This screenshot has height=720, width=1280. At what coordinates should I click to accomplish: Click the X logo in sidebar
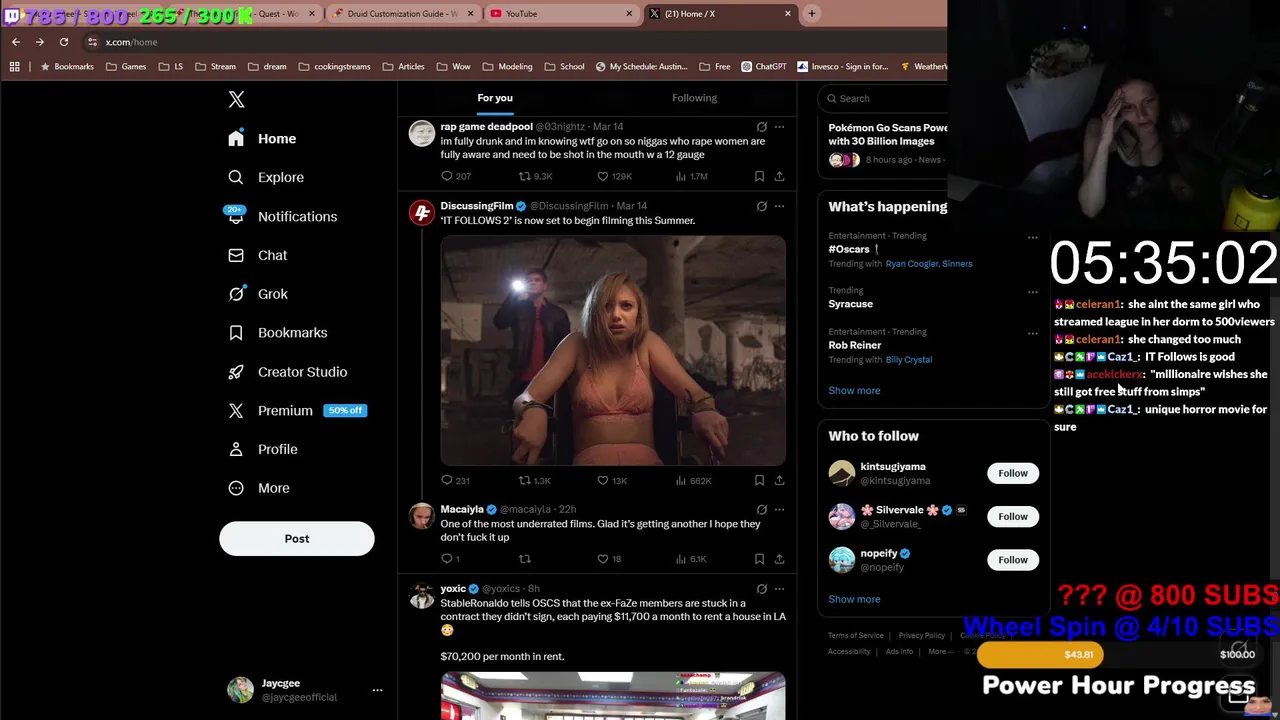236,99
